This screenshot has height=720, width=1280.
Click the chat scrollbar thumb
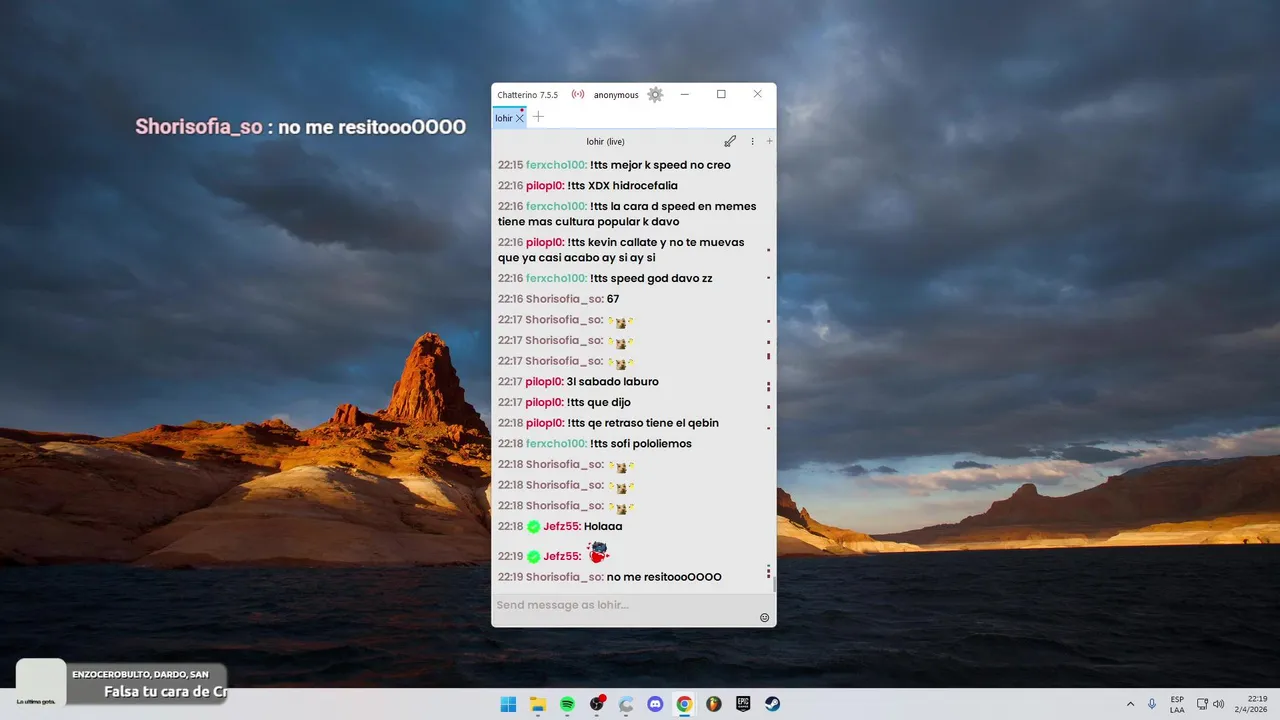(x=774, y=584)
